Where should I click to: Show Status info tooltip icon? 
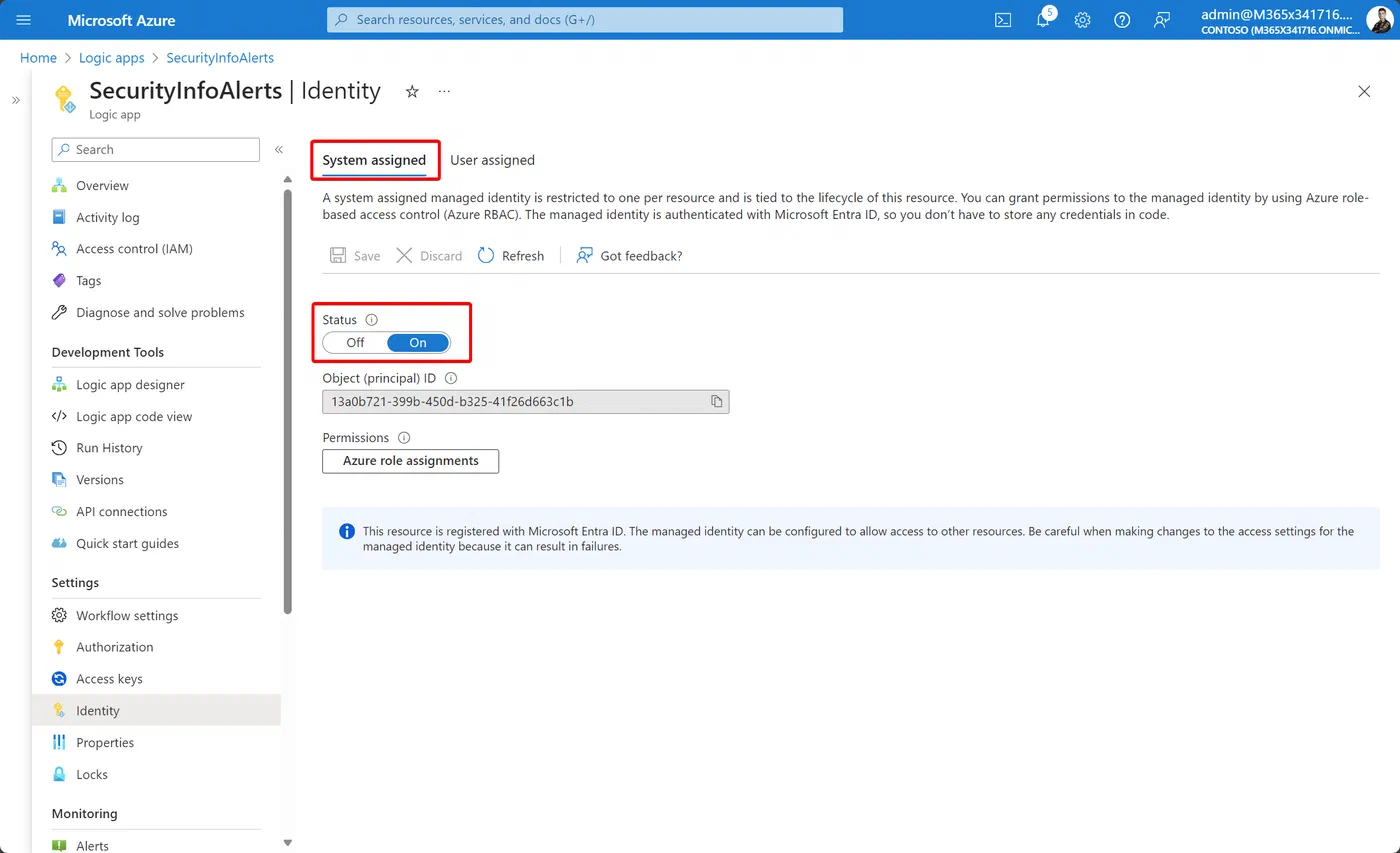point(372,320)
